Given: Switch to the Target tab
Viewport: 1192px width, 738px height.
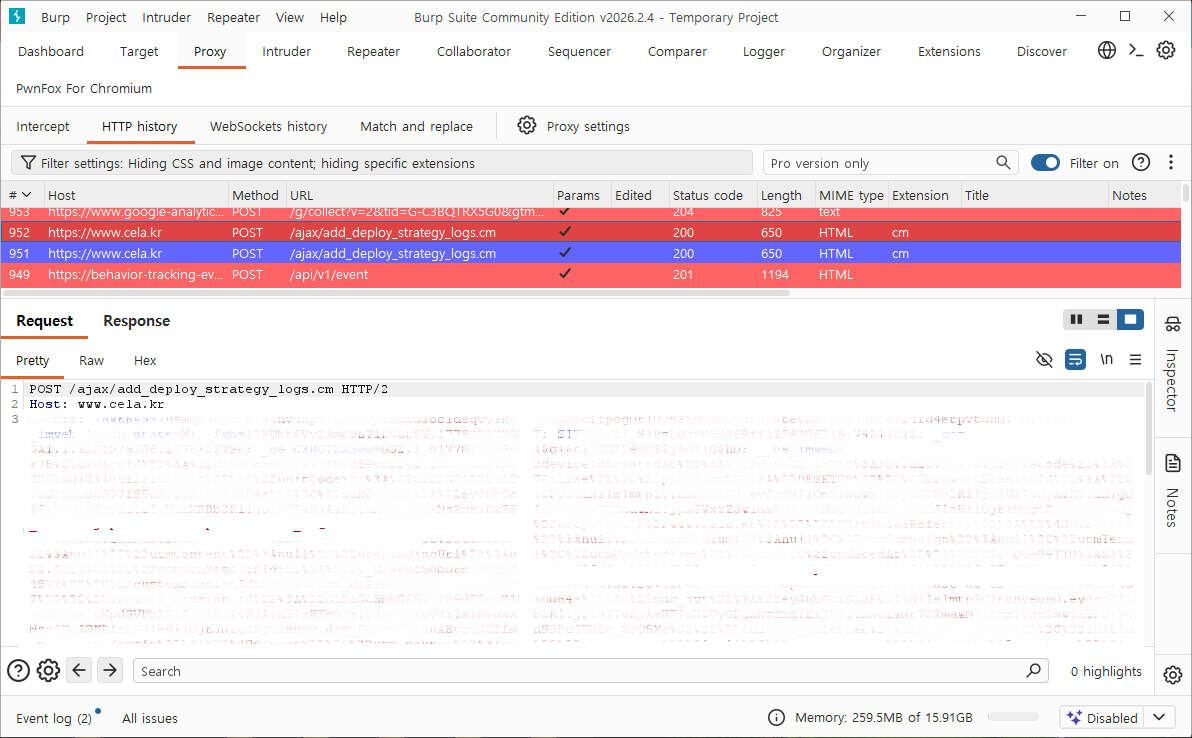Looking at the screenshot, I should pyautogui.click(x=139, y=51).
